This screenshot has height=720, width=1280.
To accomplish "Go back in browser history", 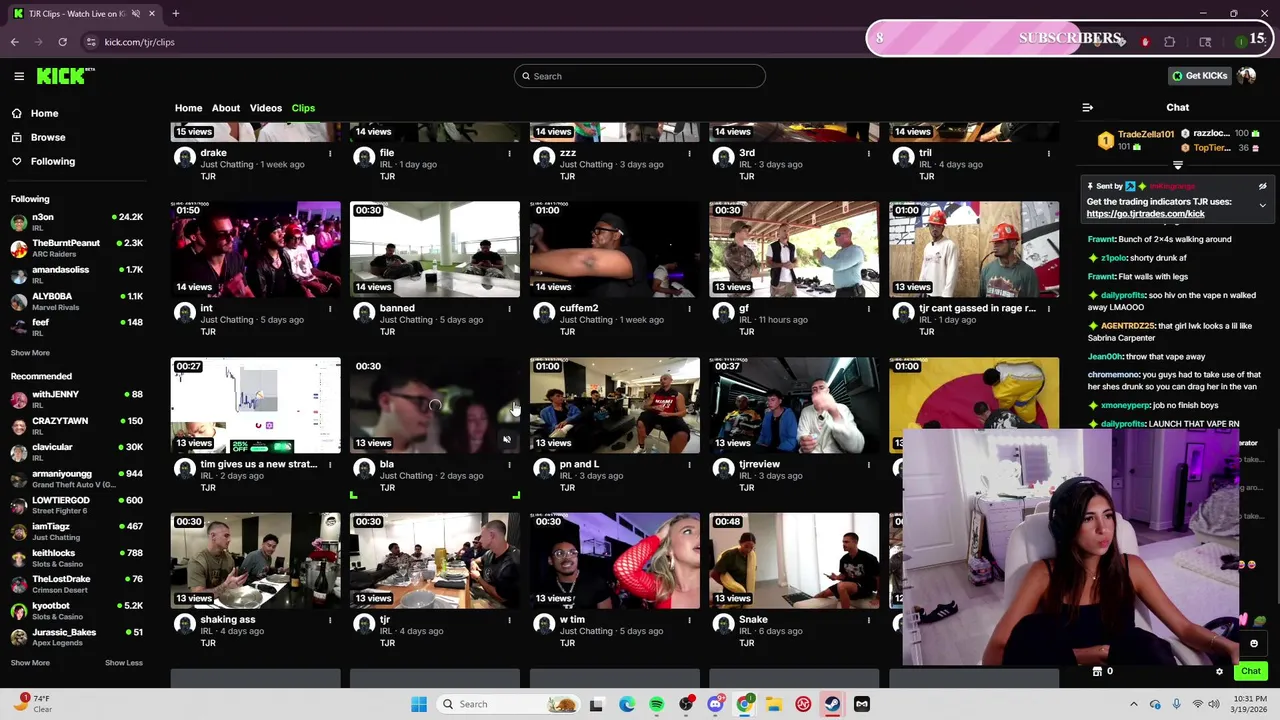I will 14,42.
